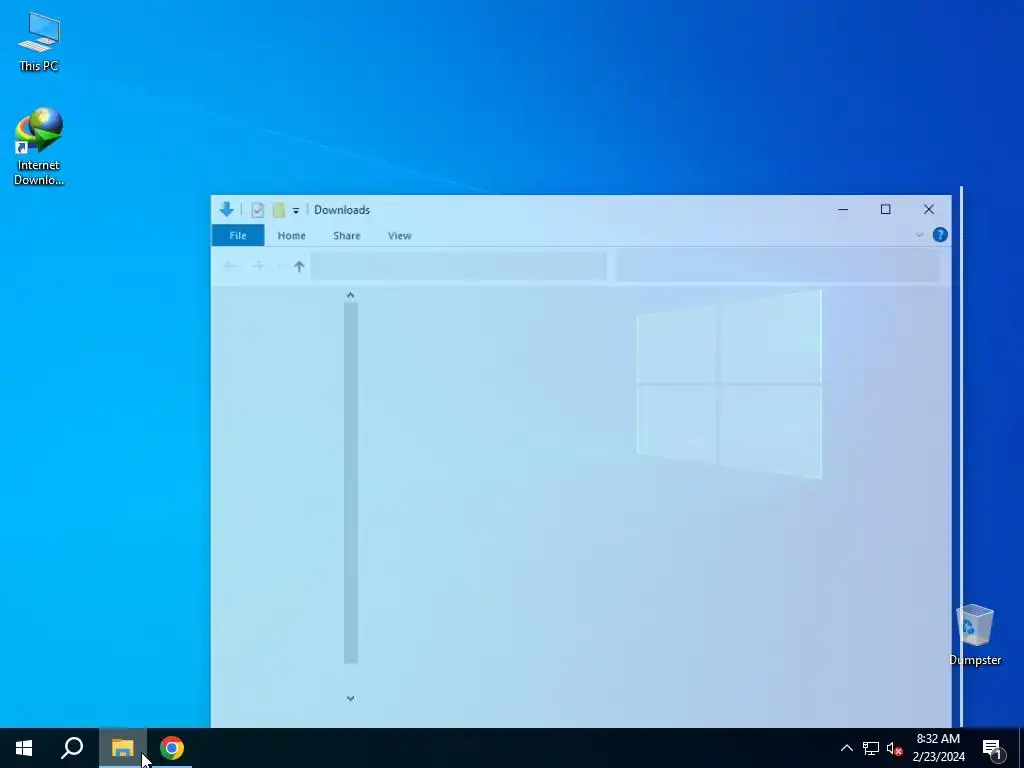Click the navigation pane scrollbar thumb
1024x768 pixels.
[x=351, y=483]
